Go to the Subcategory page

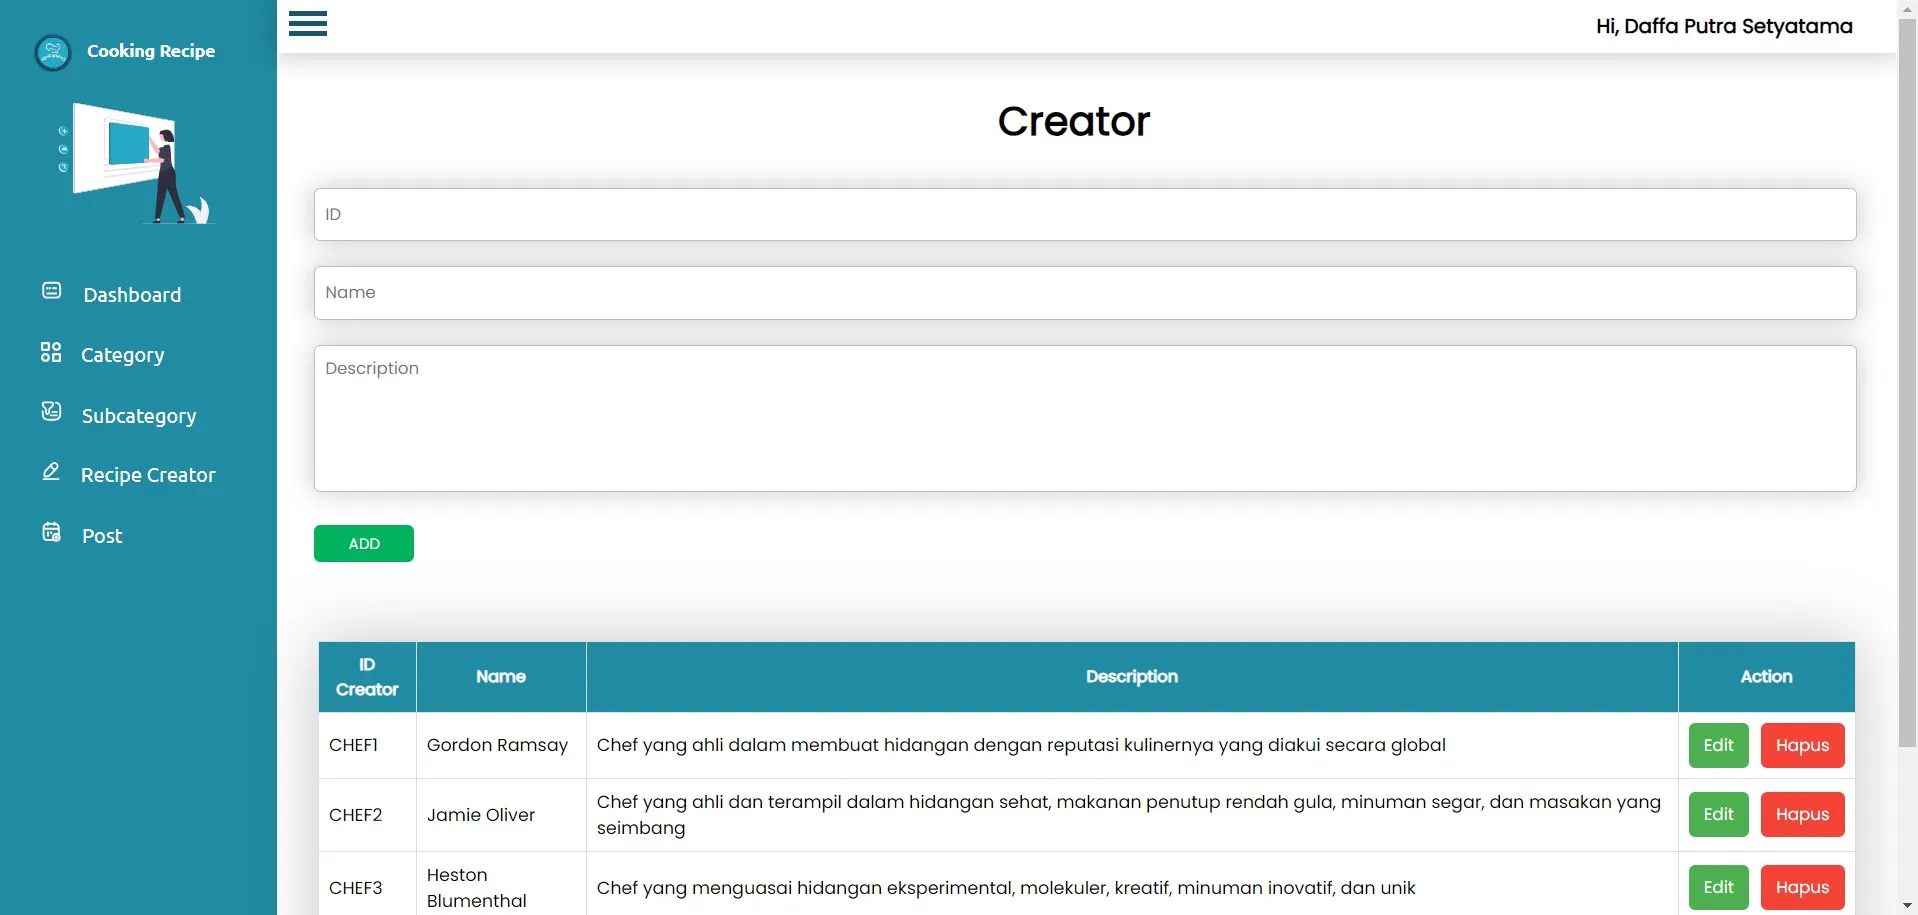click(138, 416)
